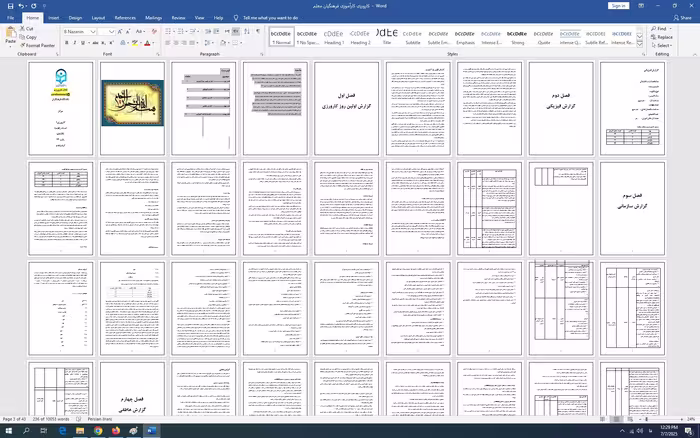Undo the last action

click(21, 6)
